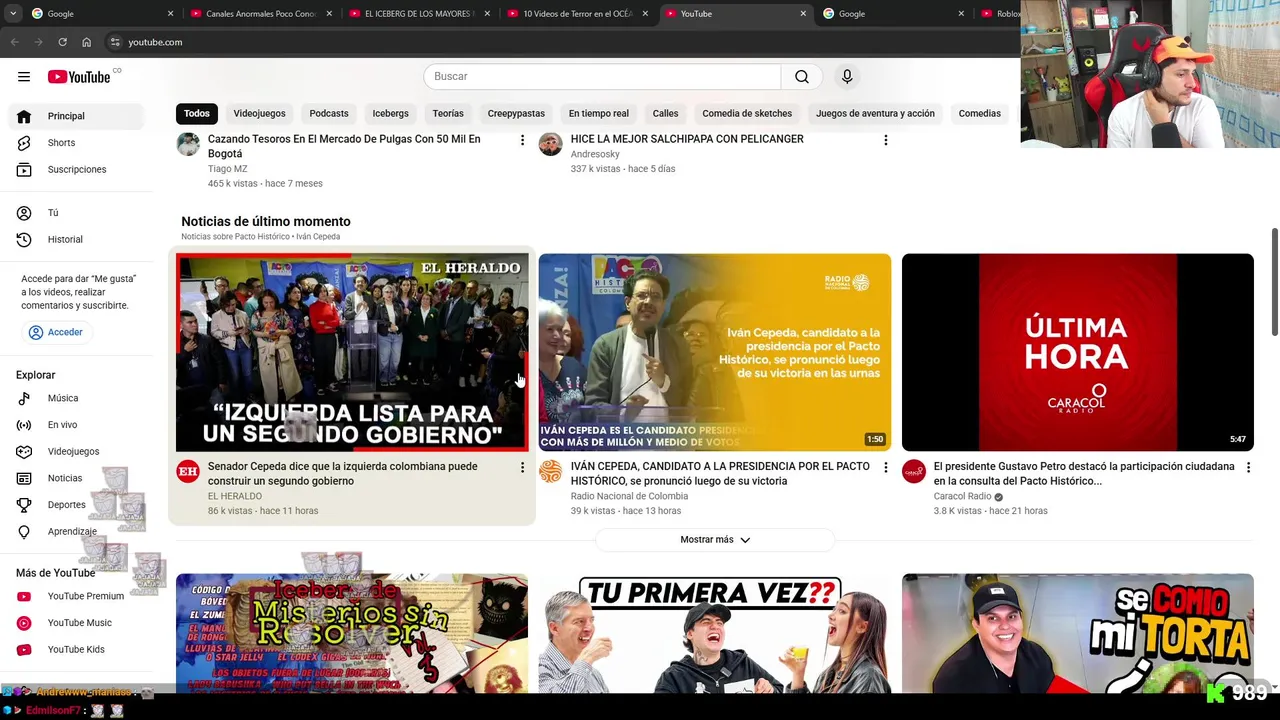Open Videojuegos in the Explorar sidebar
Viewport: 1280px width, 720px height.
point(78,452)
